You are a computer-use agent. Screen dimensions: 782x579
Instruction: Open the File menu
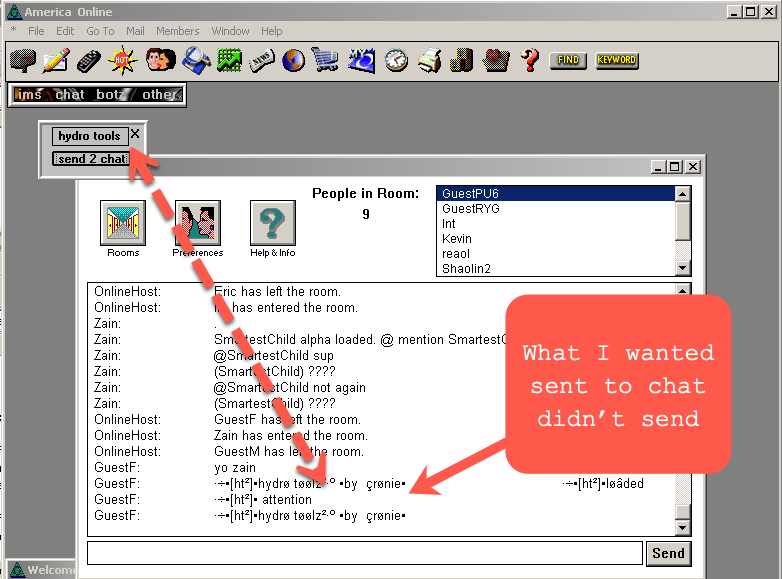(x=36, y=31)
